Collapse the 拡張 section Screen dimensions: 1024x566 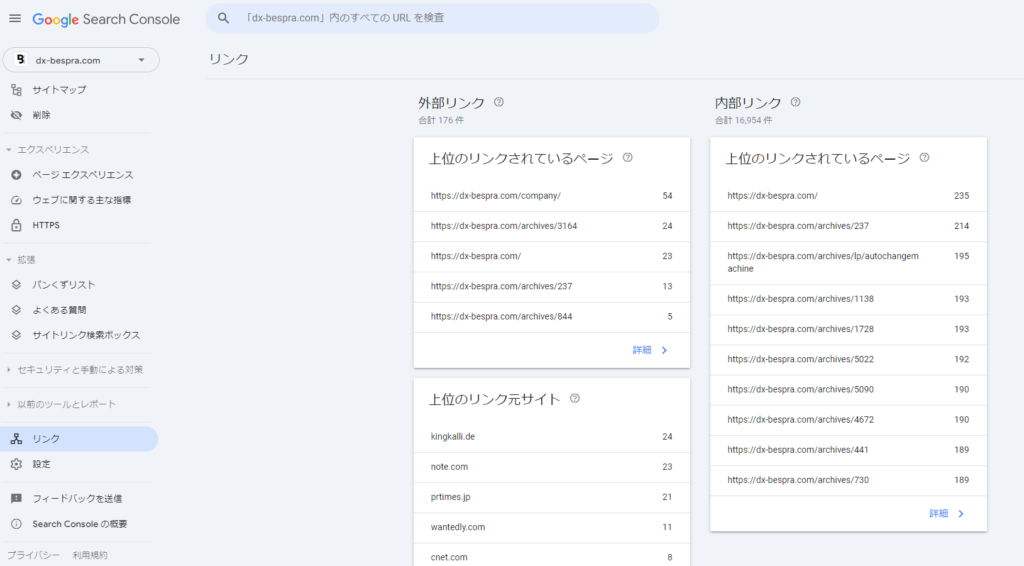coord(8,260)
